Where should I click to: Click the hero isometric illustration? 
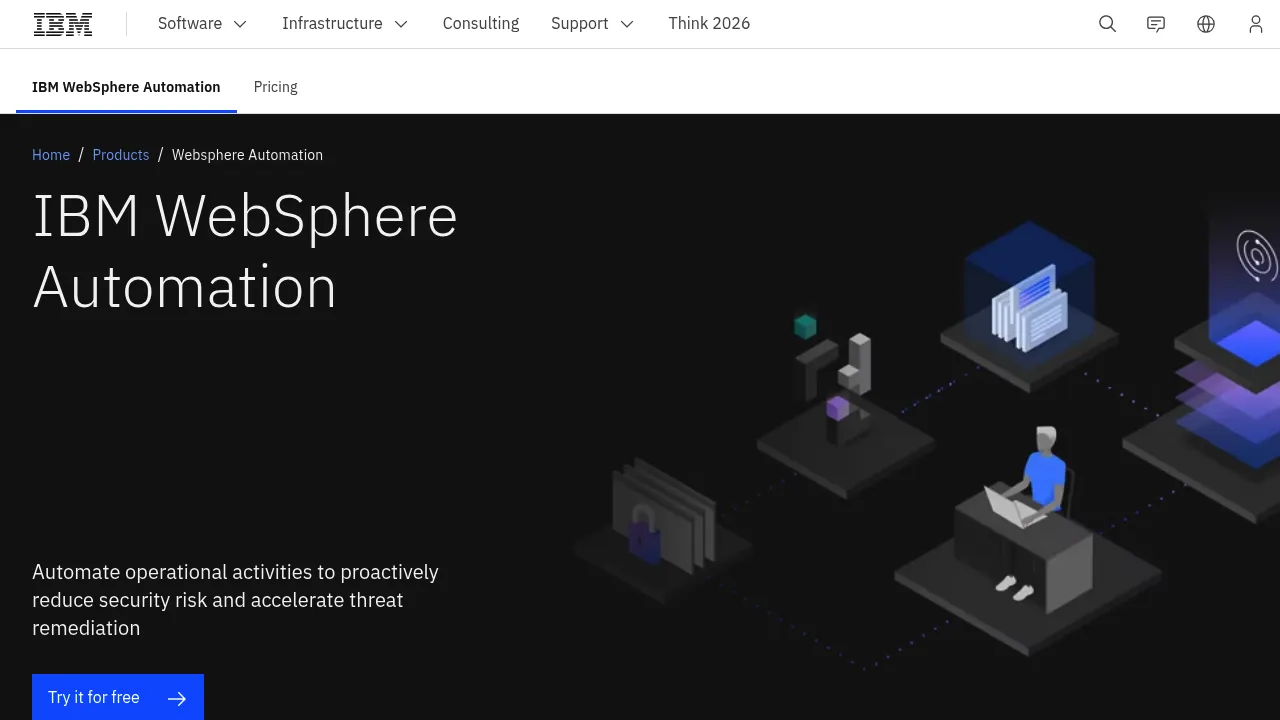pyautogui.click(x=925, y=440)
